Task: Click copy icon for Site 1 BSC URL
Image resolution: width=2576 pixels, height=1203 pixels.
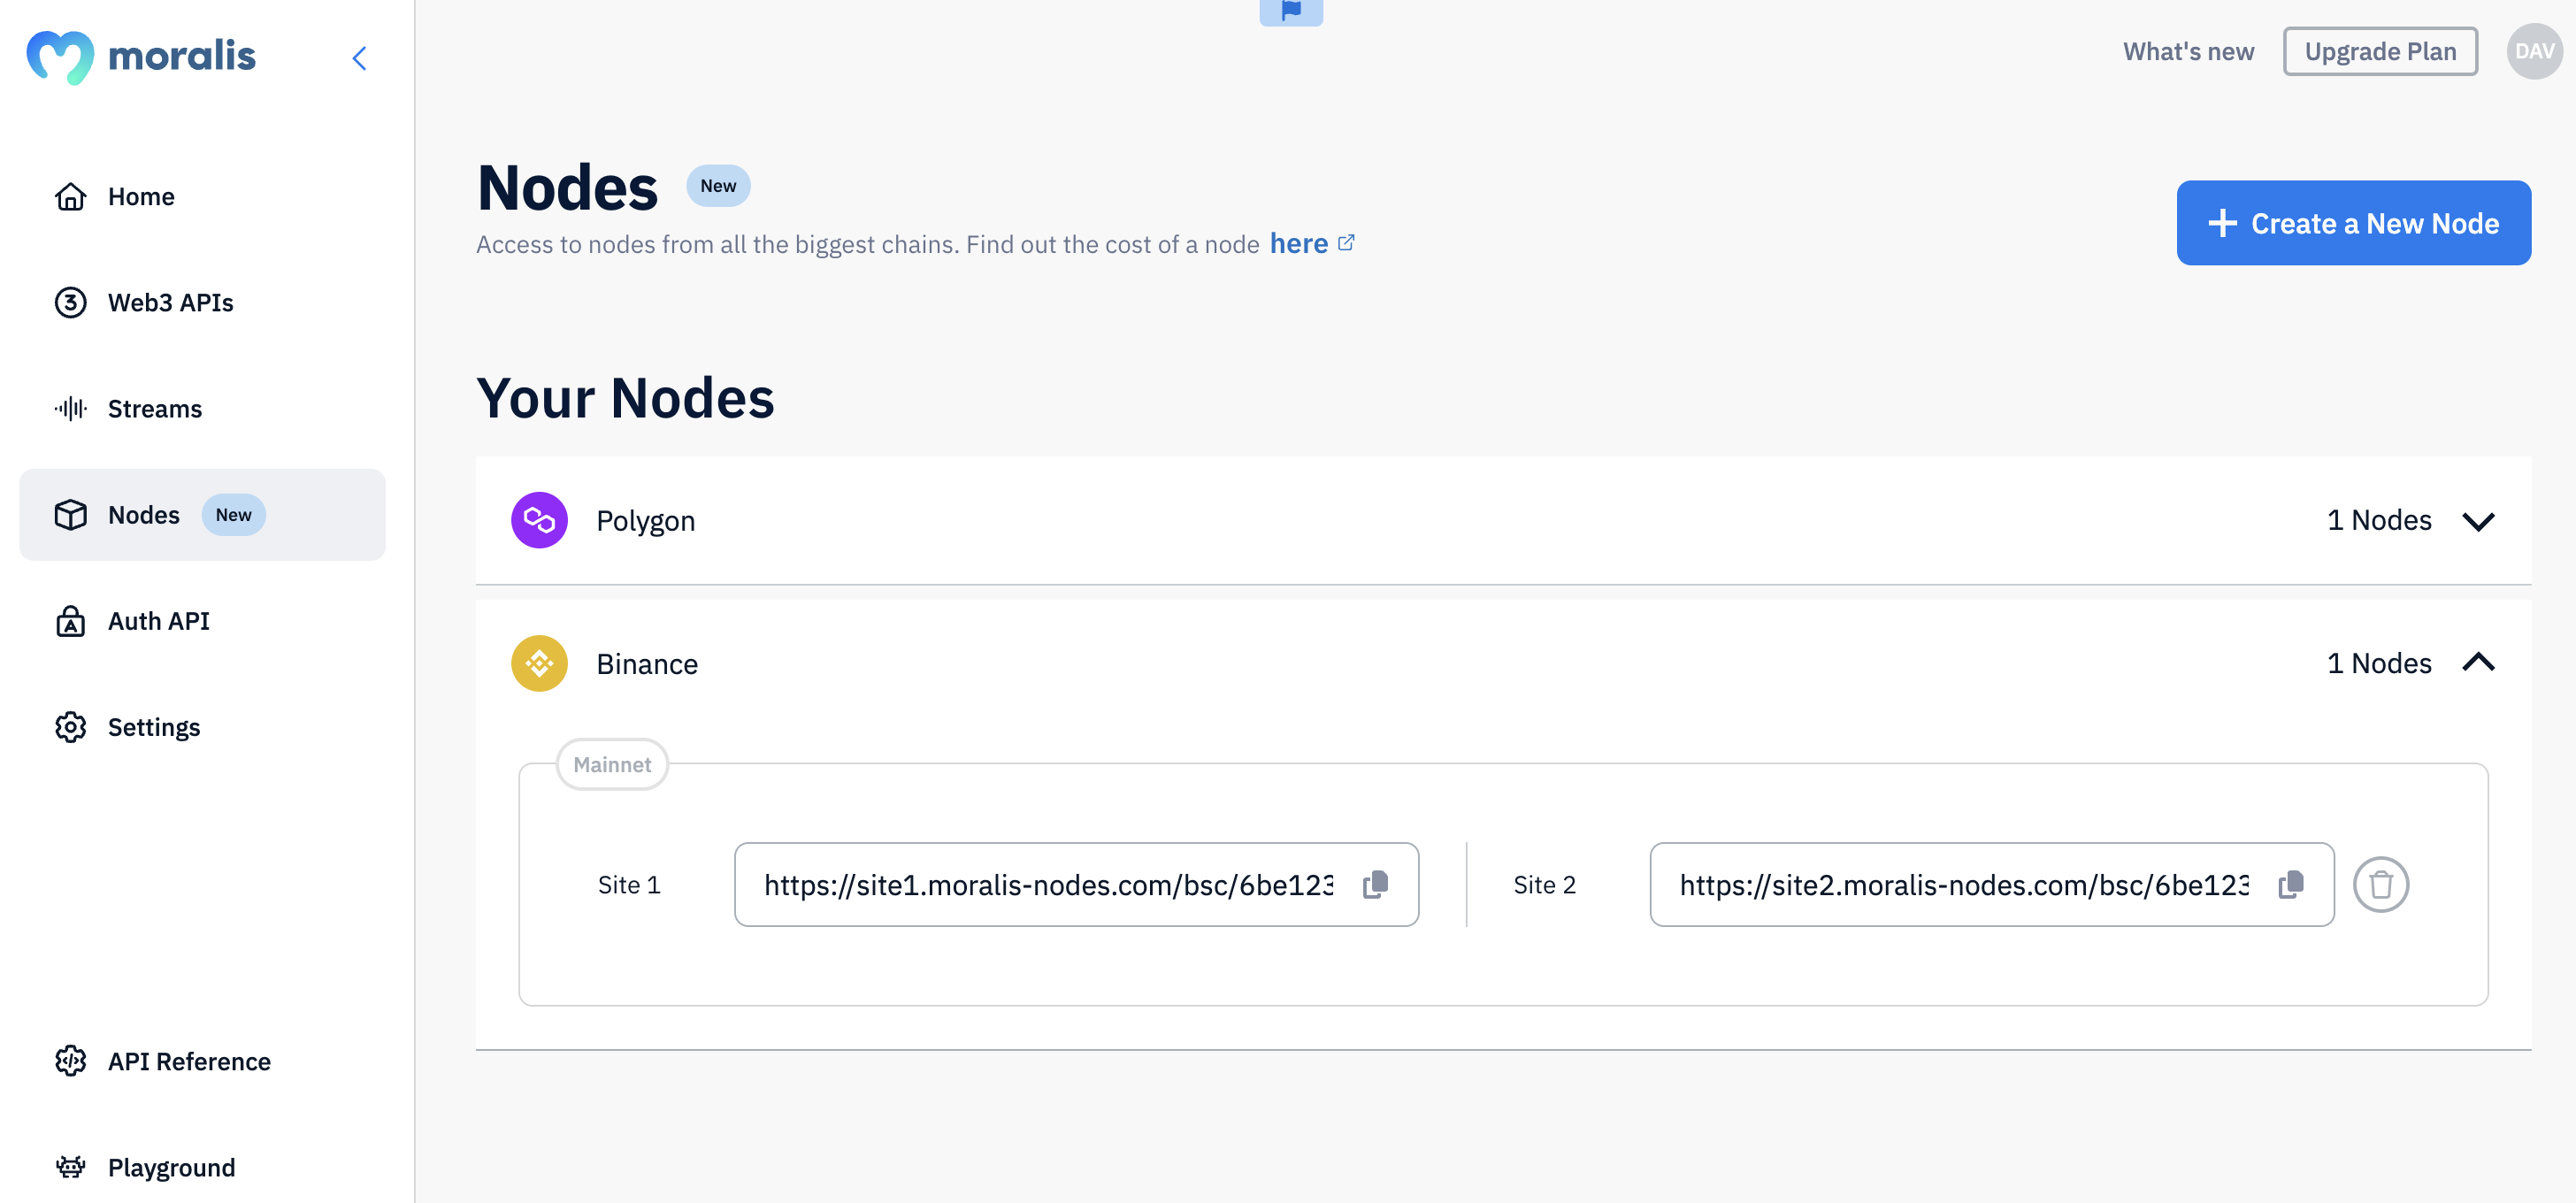Action: pos(1378,885)
